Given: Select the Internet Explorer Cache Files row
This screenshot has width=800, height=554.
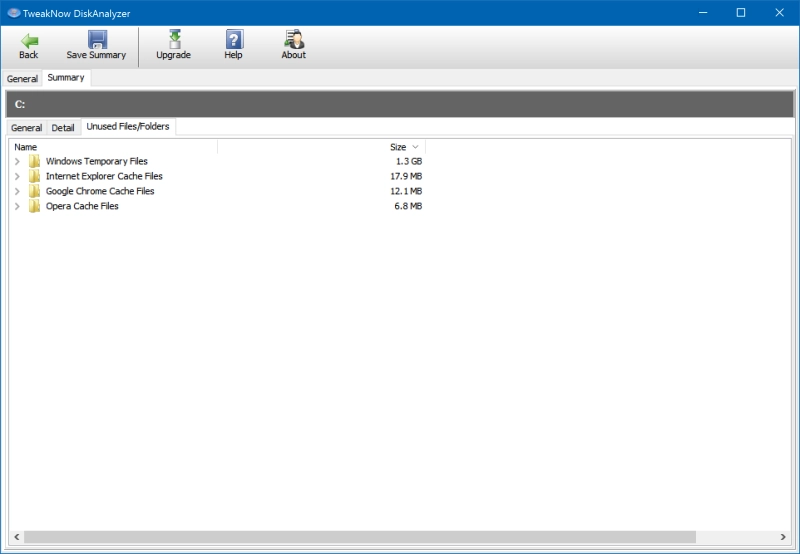Looking at the screenshot, I should click(x=218, y=176).
